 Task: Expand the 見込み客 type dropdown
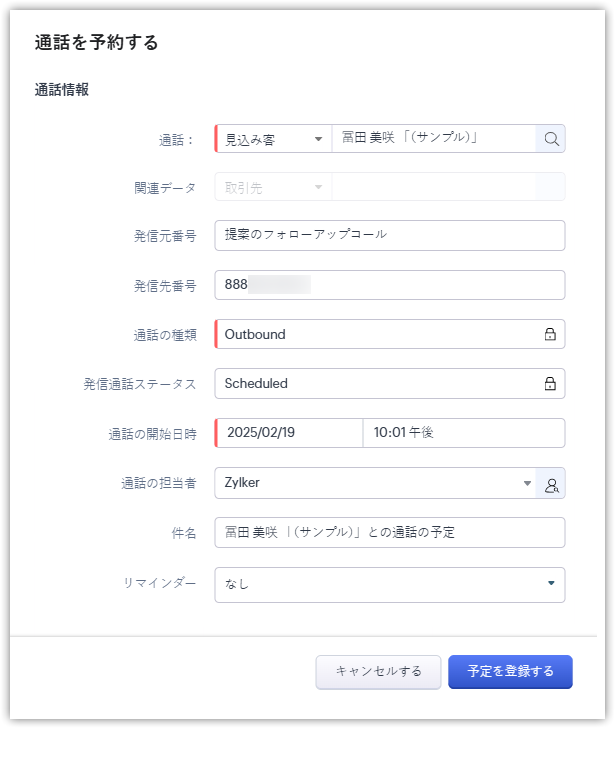(318, 138)
